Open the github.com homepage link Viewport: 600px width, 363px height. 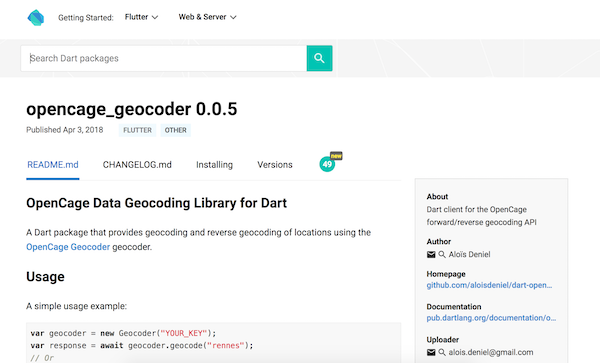[x=489, y=285]
